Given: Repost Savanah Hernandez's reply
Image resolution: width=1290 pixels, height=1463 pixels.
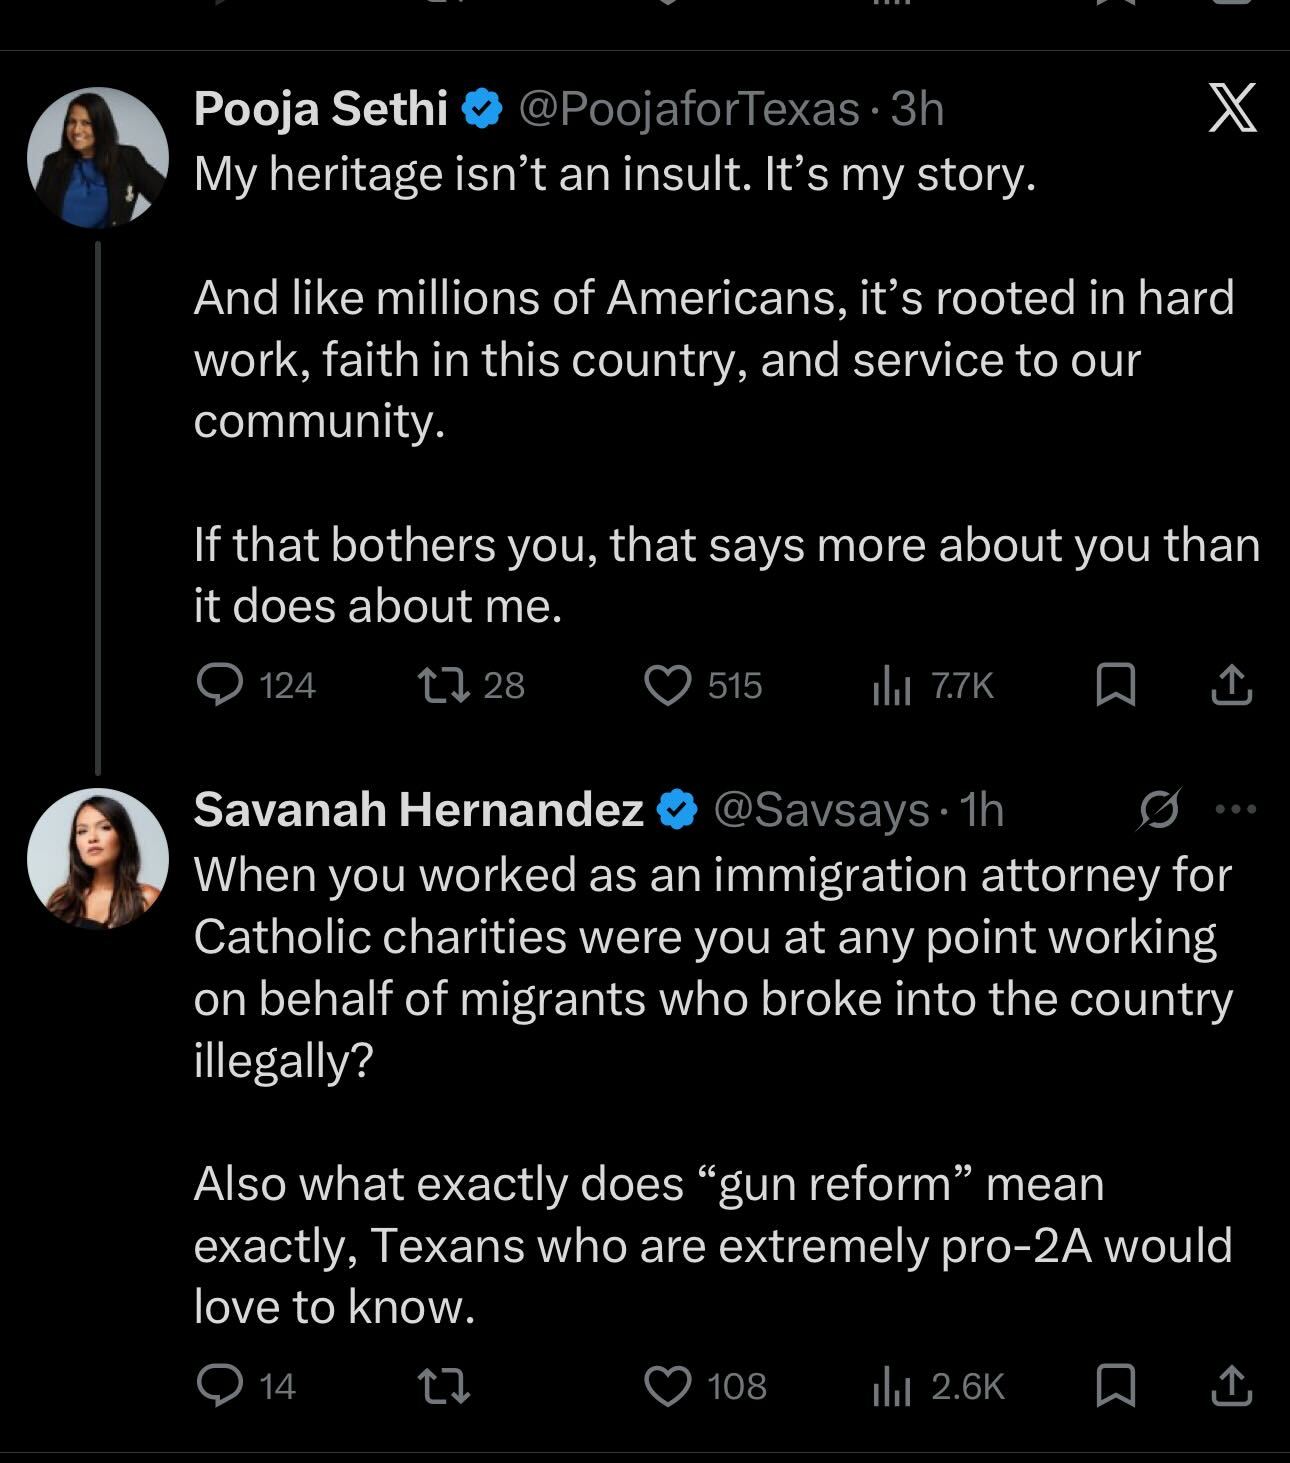Looking at the screenshot, I should pyautogui.click(x=443, y=1386).
